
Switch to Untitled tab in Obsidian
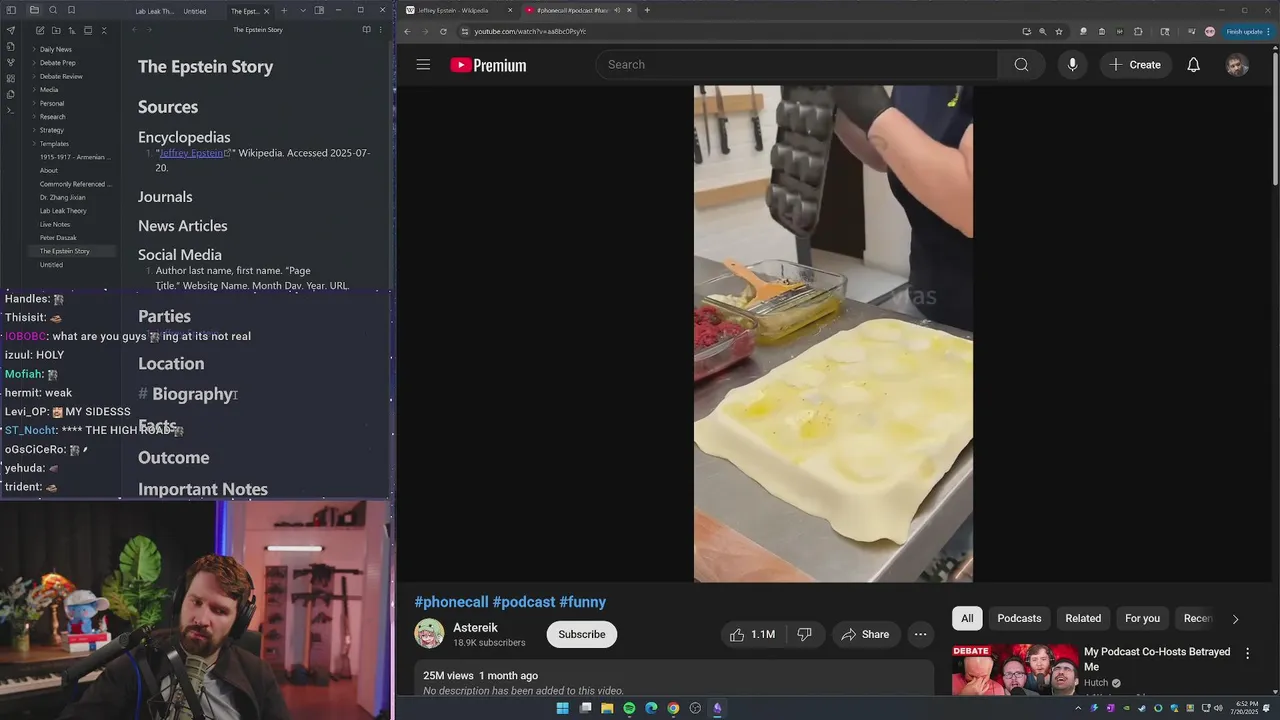point(195,11)
